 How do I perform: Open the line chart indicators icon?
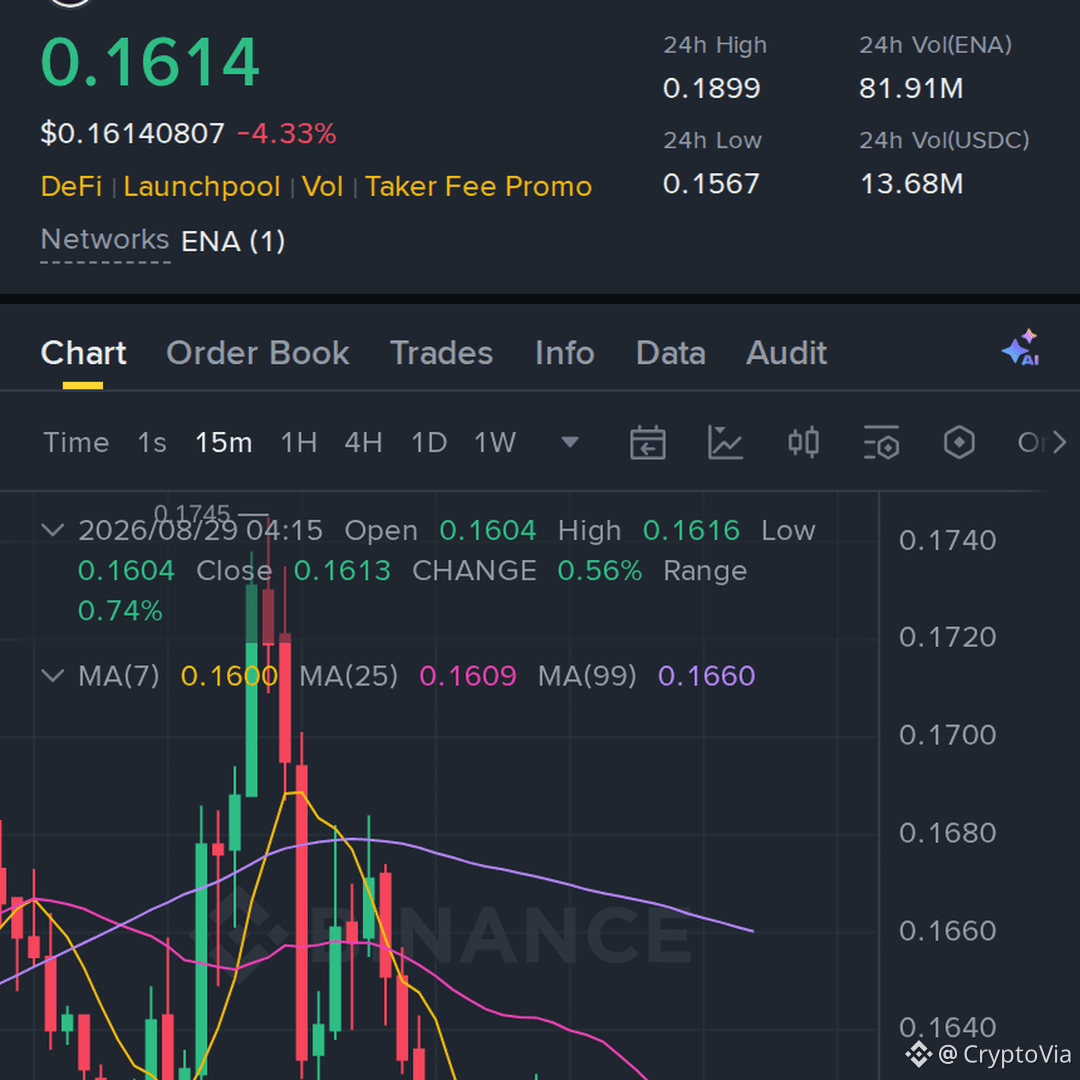[725, 442]
